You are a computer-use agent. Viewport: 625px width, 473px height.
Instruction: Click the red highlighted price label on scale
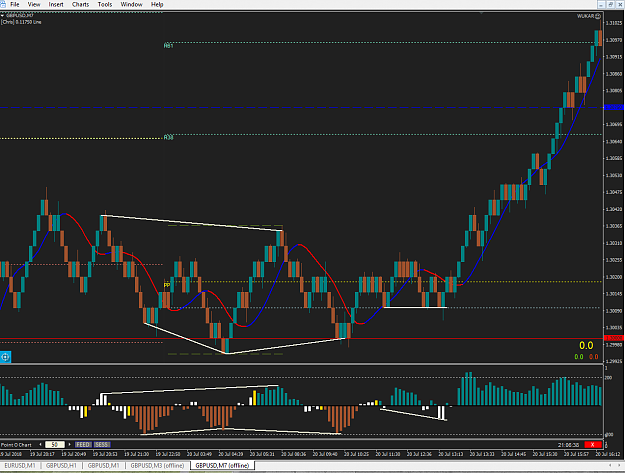614,338
